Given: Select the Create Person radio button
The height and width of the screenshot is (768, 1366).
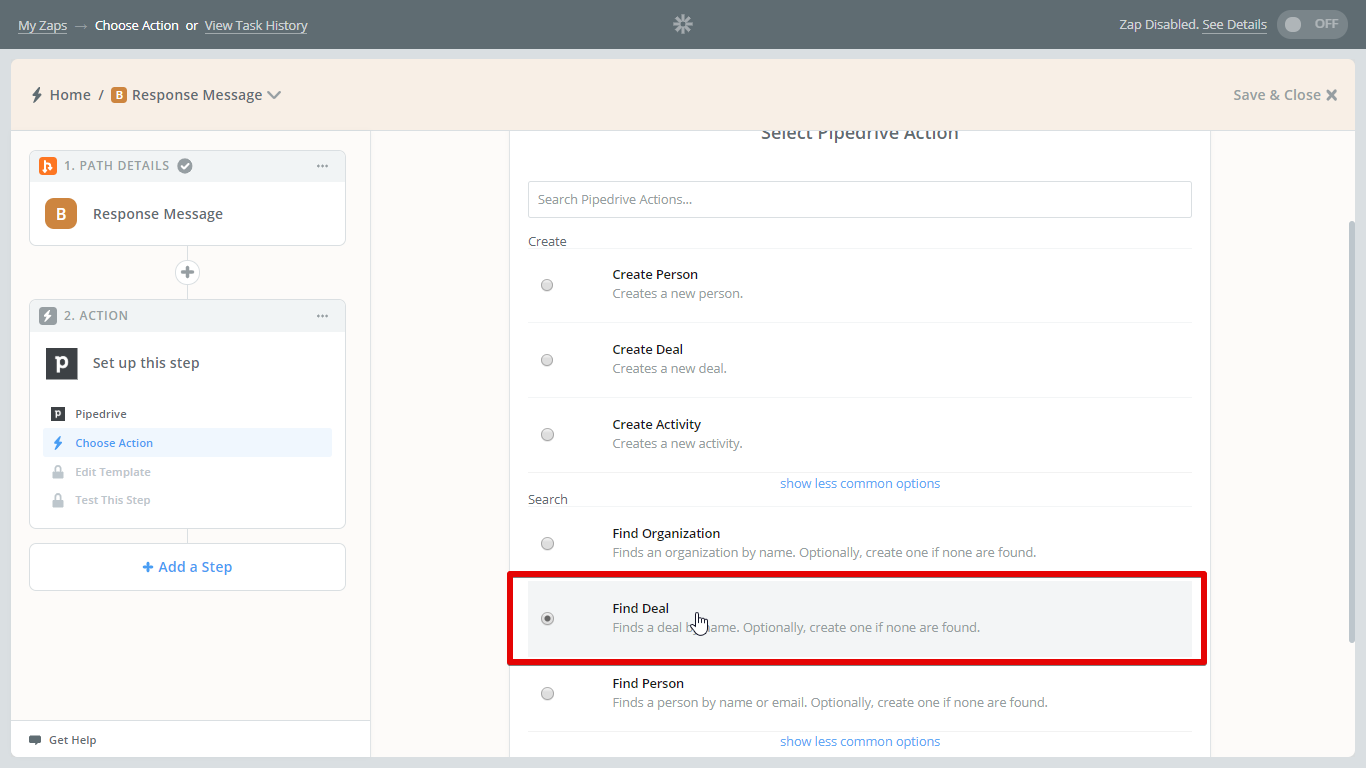Looking at the screenshot, I should [x=547, y=285].
